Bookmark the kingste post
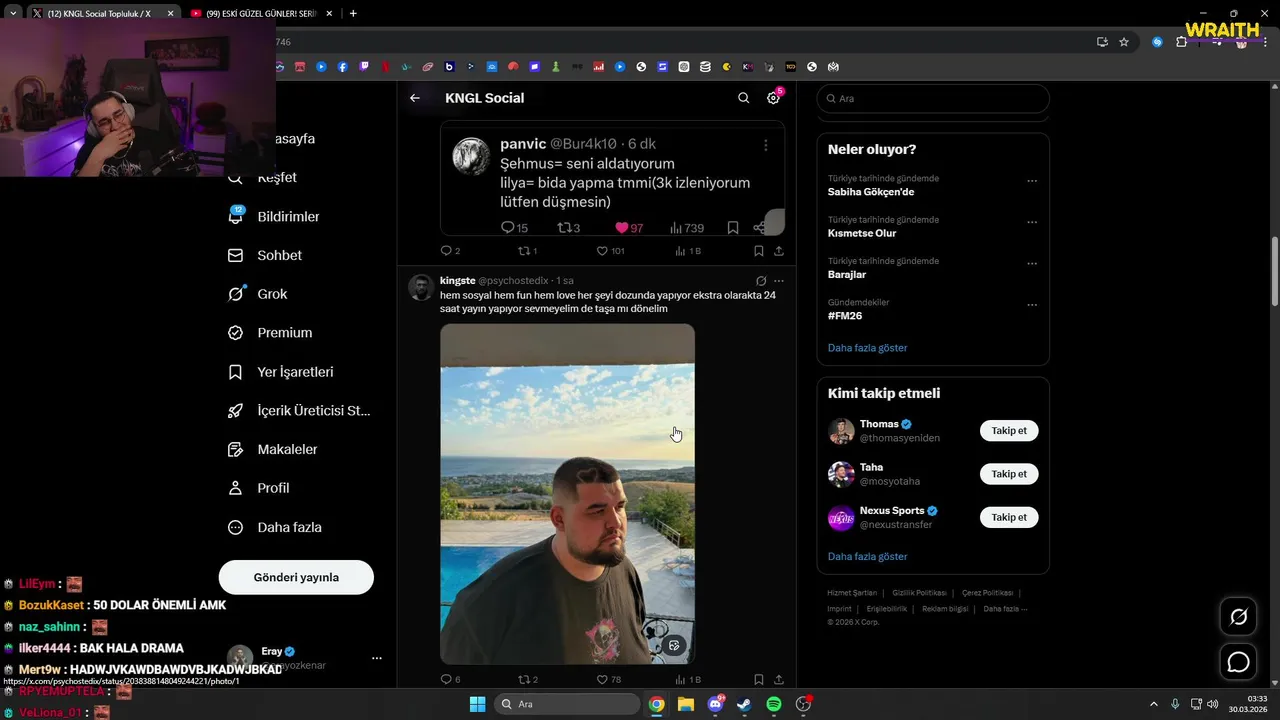The width and height of the screenshot is (1280, 720). [759, 679]
